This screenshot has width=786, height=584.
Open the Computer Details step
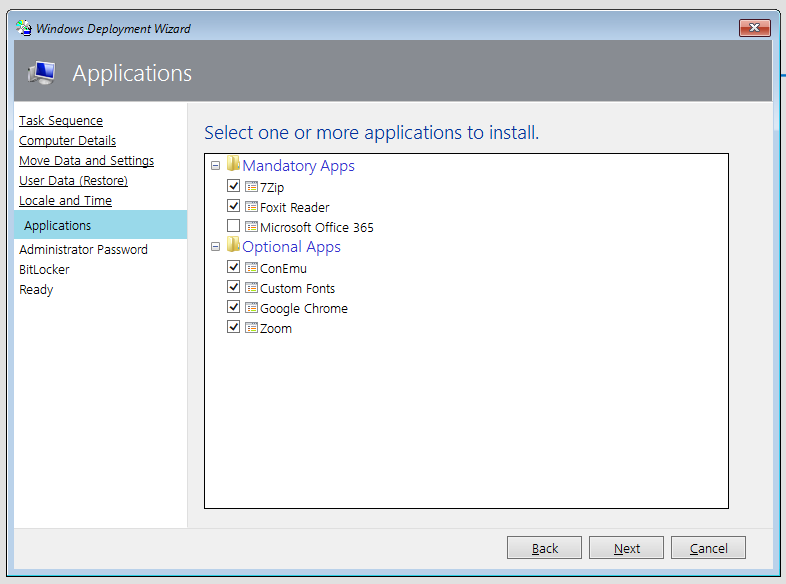67,141
